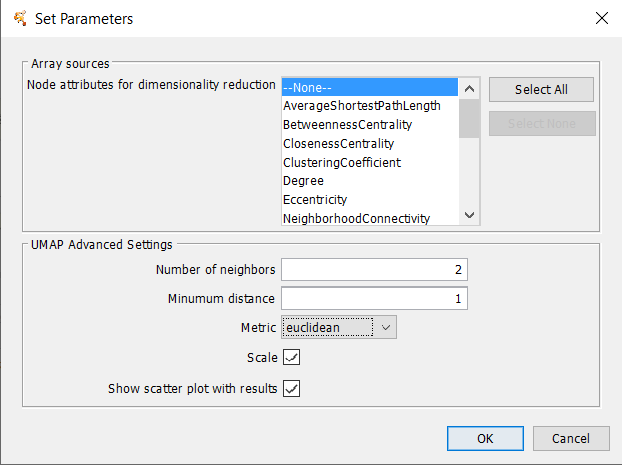Screen dimensions: 622x465
Task: Pick the Degree attribute
Action: click(370, 181)
